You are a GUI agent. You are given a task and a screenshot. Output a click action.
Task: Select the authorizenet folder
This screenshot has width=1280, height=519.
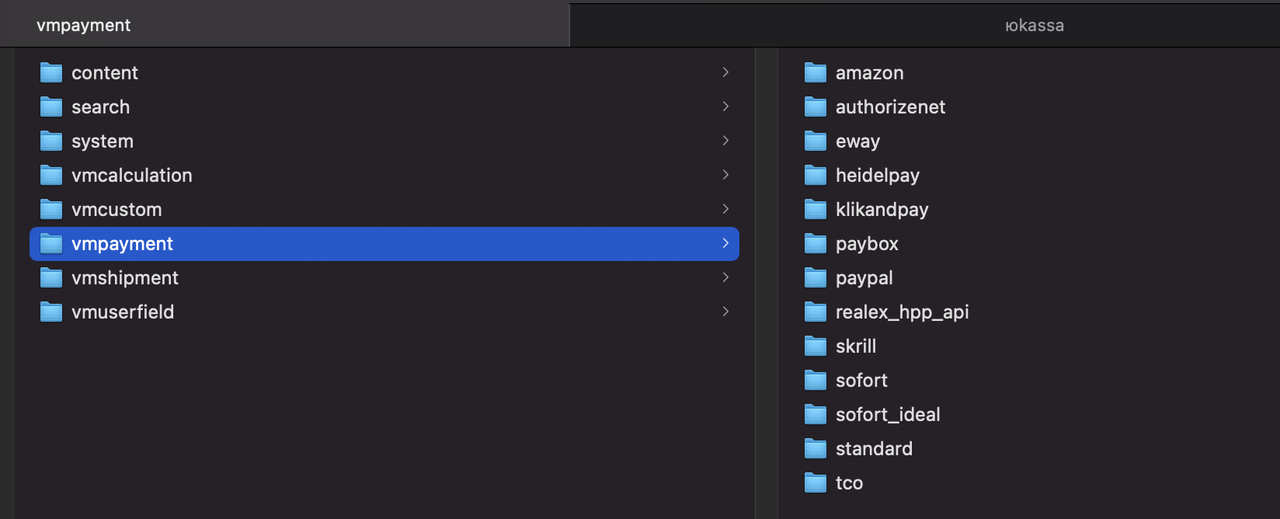pyautogui.click(x=890, y=107)
